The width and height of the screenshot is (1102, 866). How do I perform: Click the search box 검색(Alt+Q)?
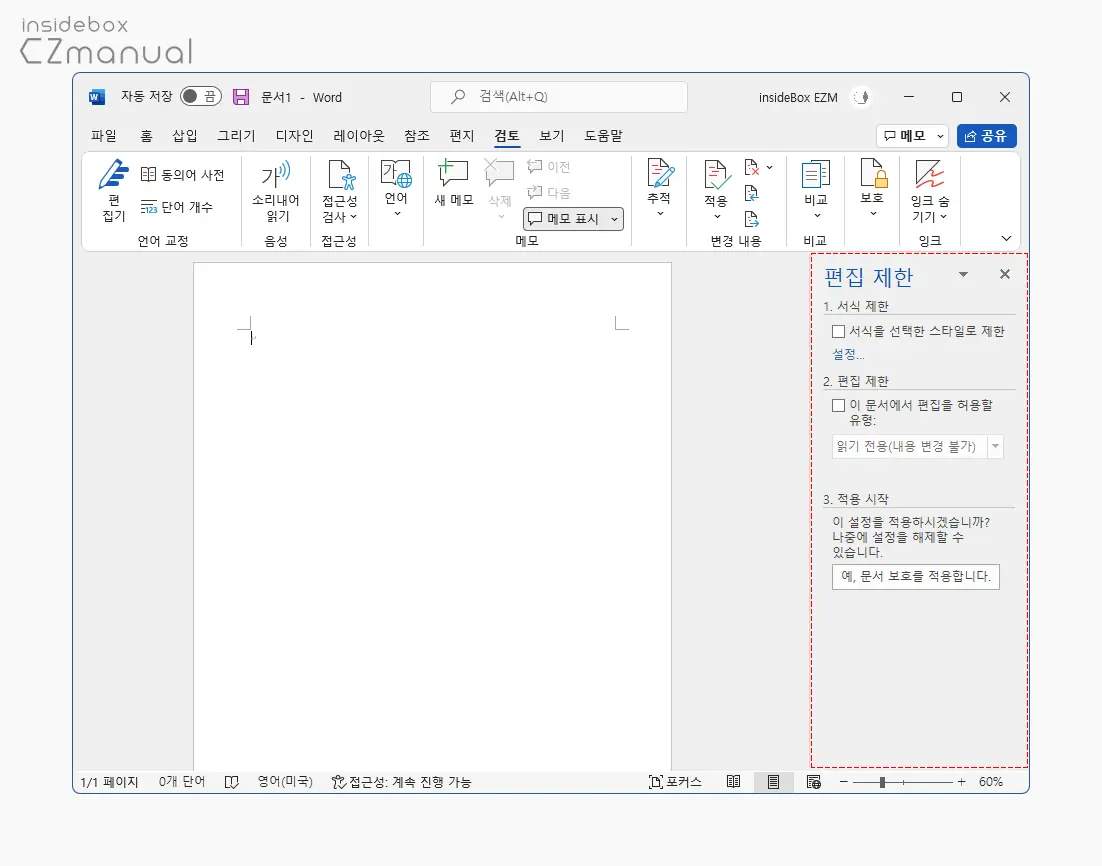[x=559, y=97]
